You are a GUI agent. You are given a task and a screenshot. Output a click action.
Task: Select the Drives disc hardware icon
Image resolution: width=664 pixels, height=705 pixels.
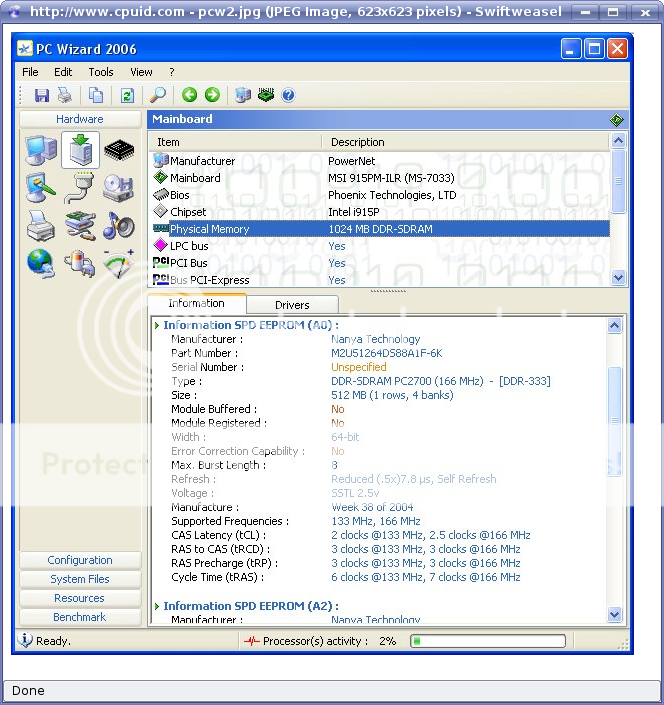118,187
